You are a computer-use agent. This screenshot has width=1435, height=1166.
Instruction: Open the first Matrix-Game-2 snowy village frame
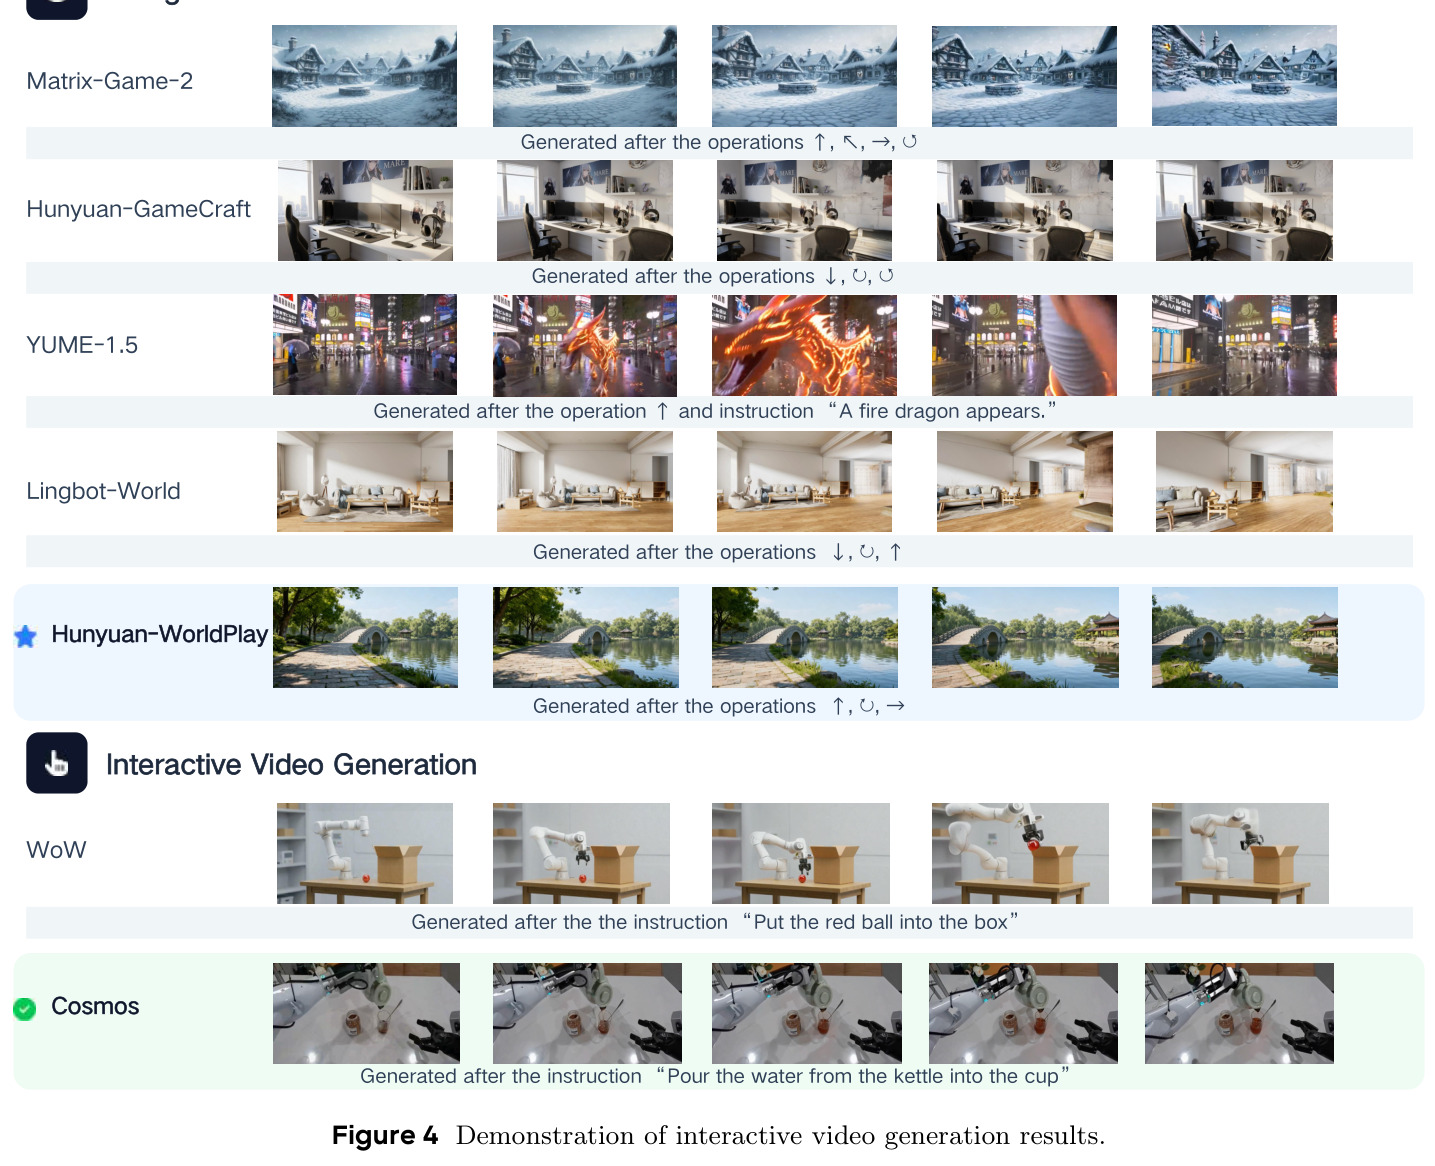pyautogui.click(x=364, y=76)
